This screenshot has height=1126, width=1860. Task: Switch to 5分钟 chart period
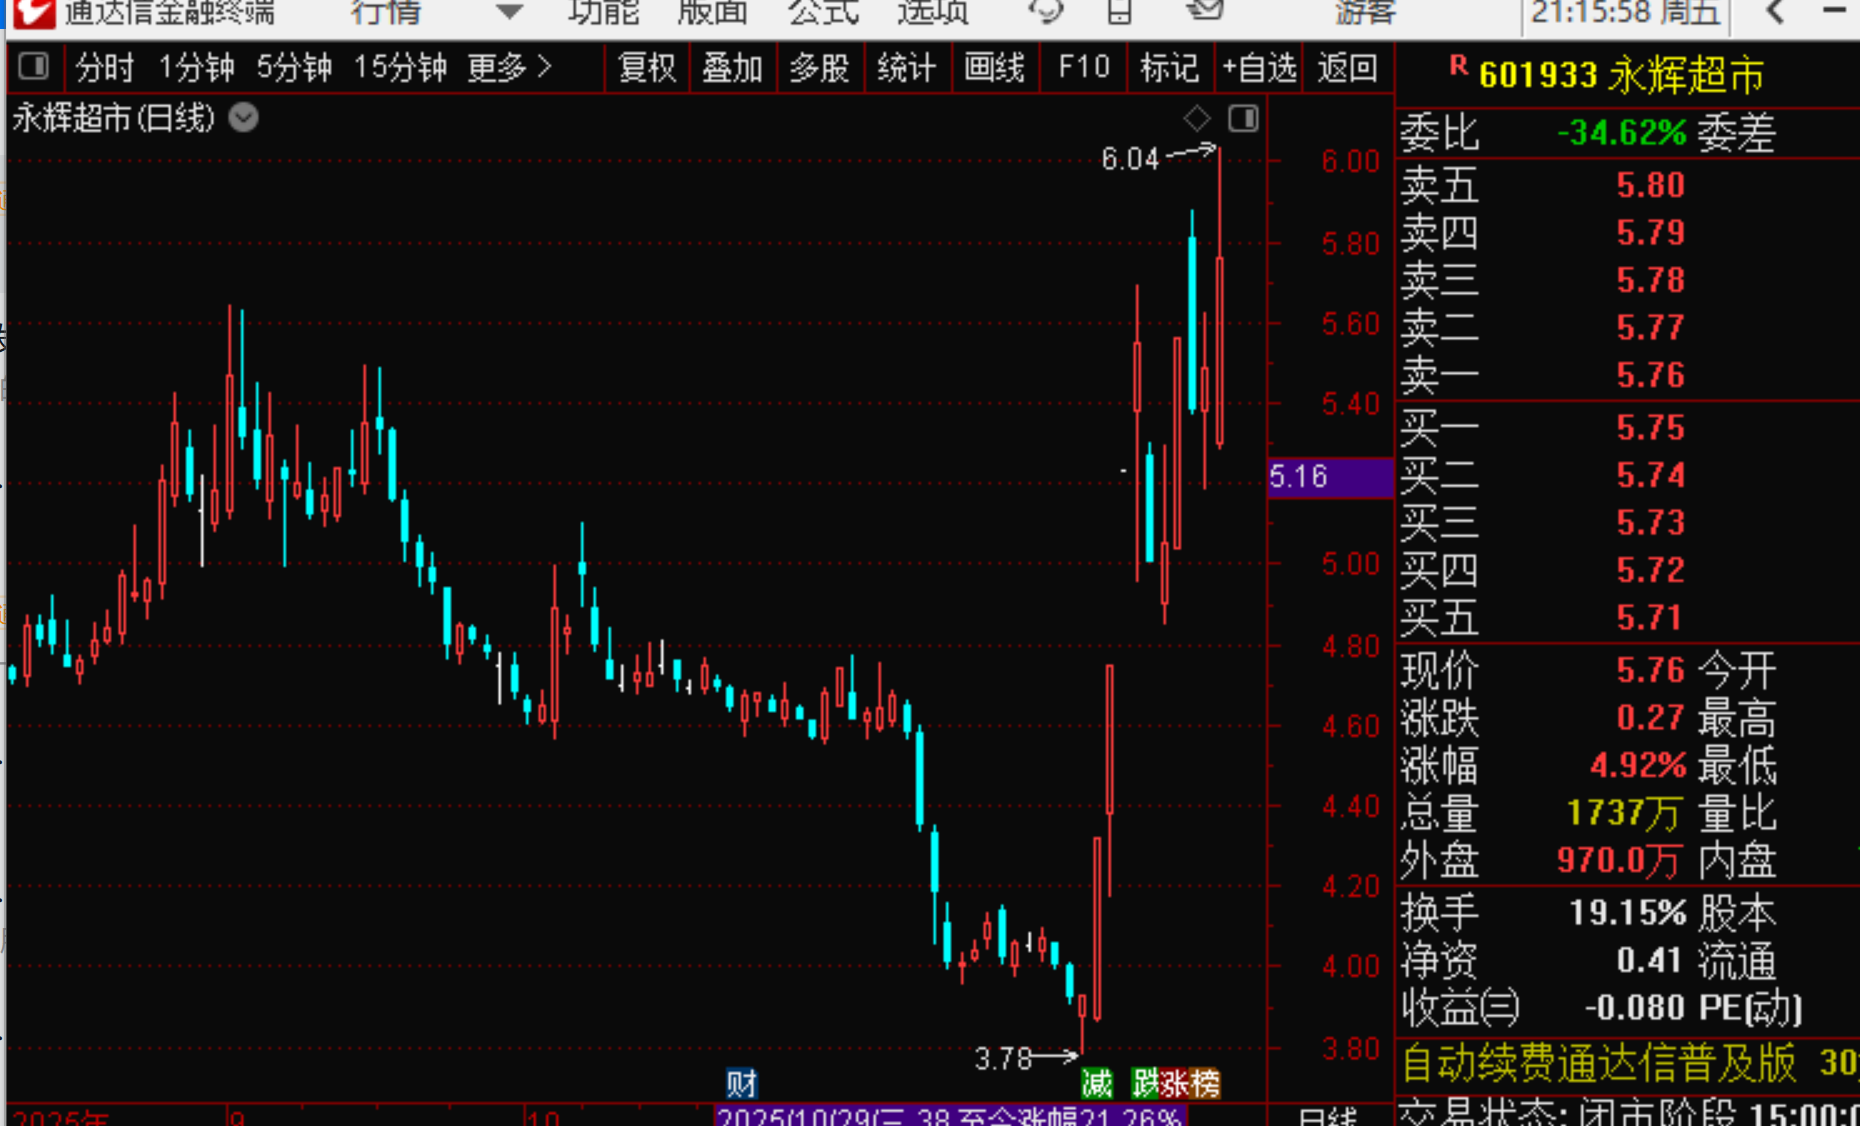(294, 68)
